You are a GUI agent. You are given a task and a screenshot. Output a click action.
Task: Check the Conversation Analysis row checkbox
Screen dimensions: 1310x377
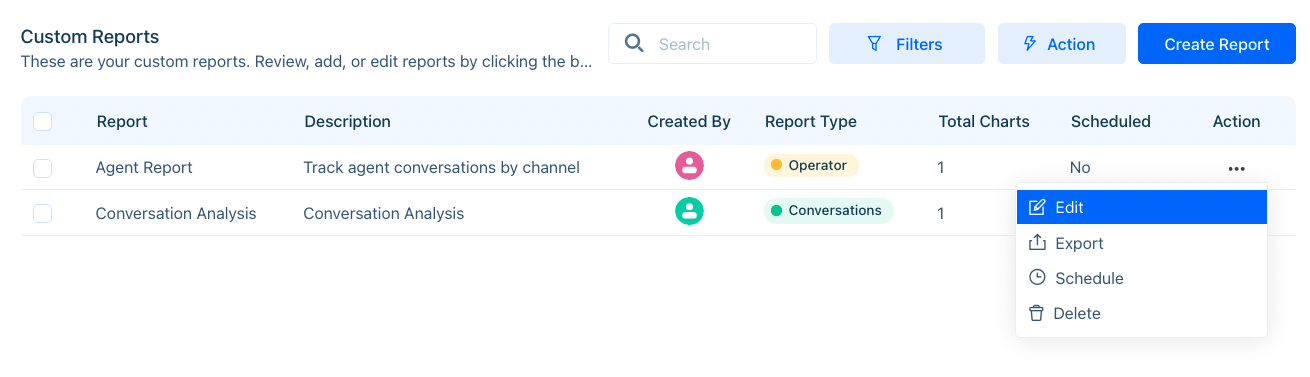tap(43, 213)
